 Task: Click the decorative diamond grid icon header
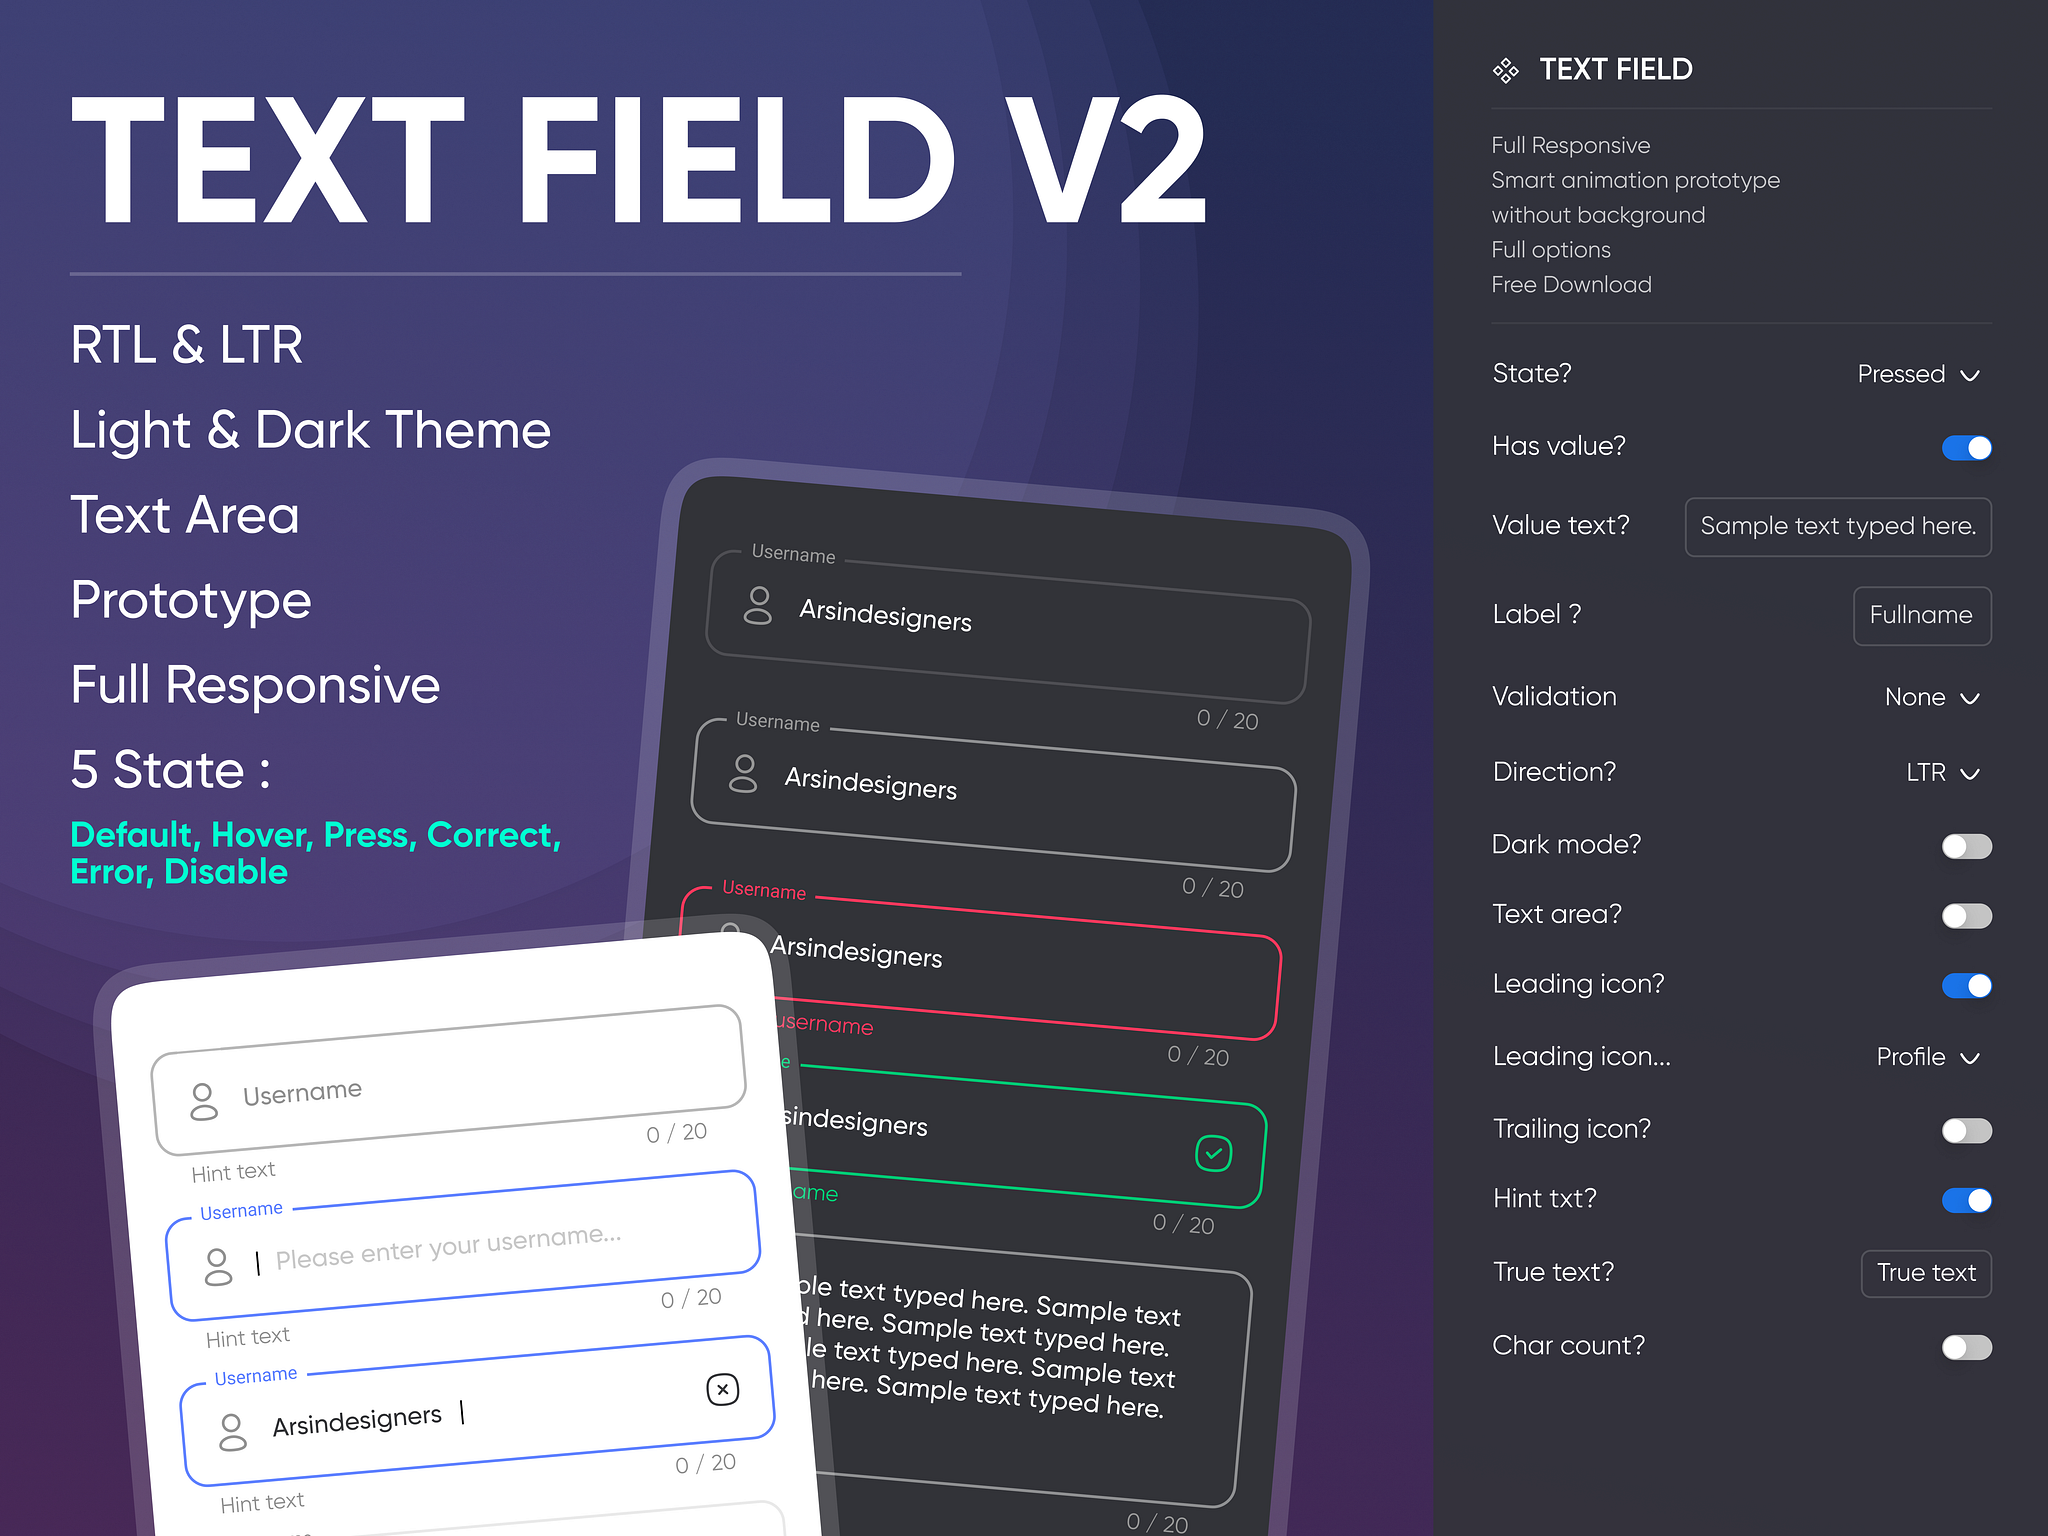tap(1500, 69)
